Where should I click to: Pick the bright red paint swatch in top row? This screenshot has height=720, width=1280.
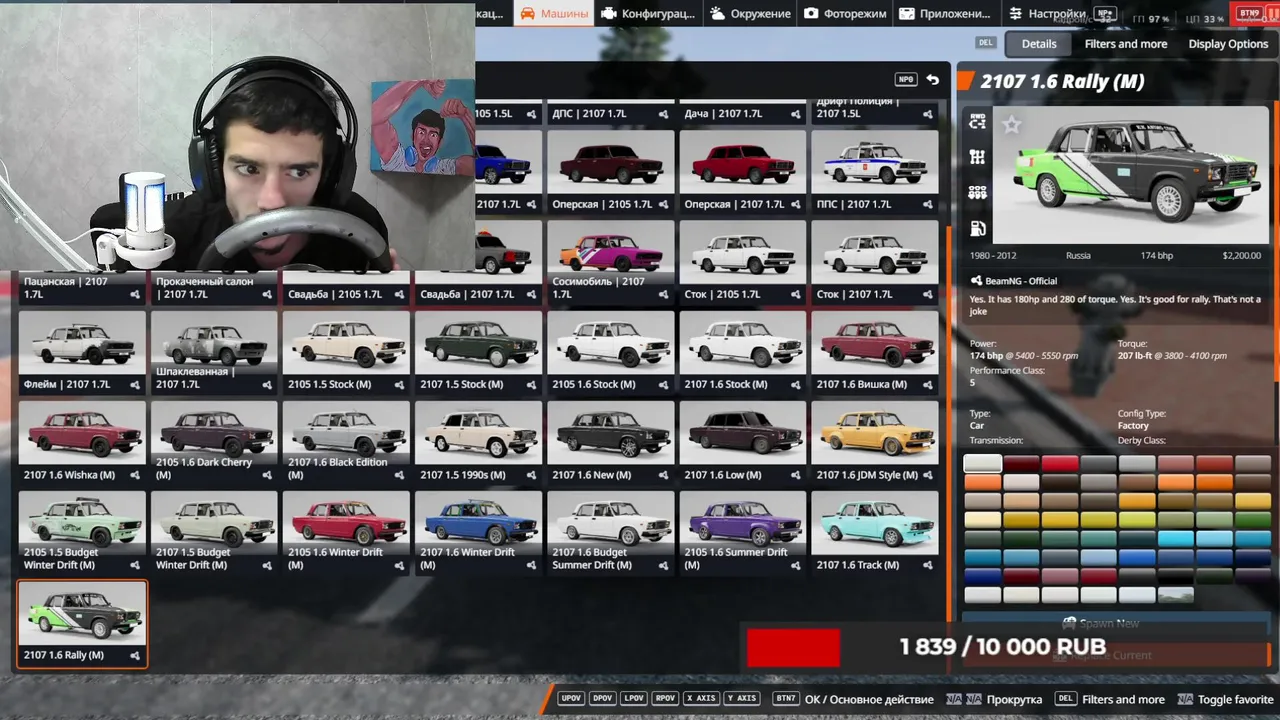1060,463
